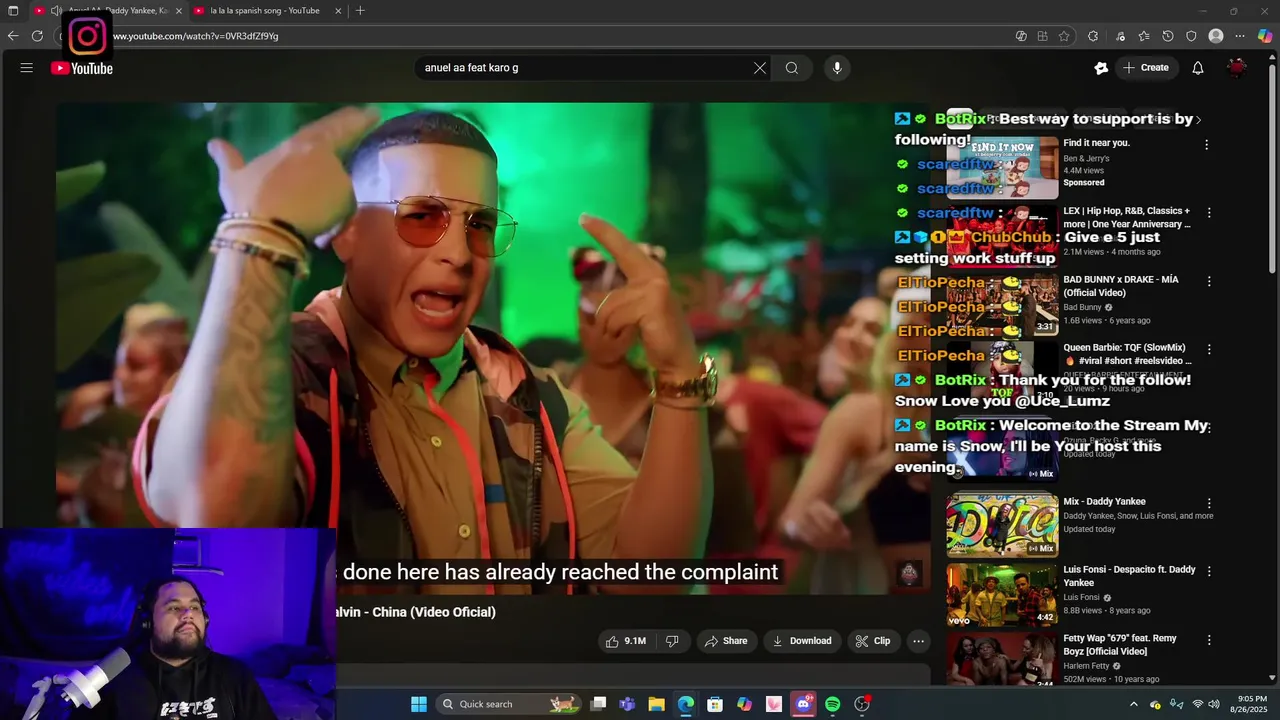This screenshot has width=1280, height=720.
Task: Open the browser favorites list icon
Action: (x=1144, y=36)
